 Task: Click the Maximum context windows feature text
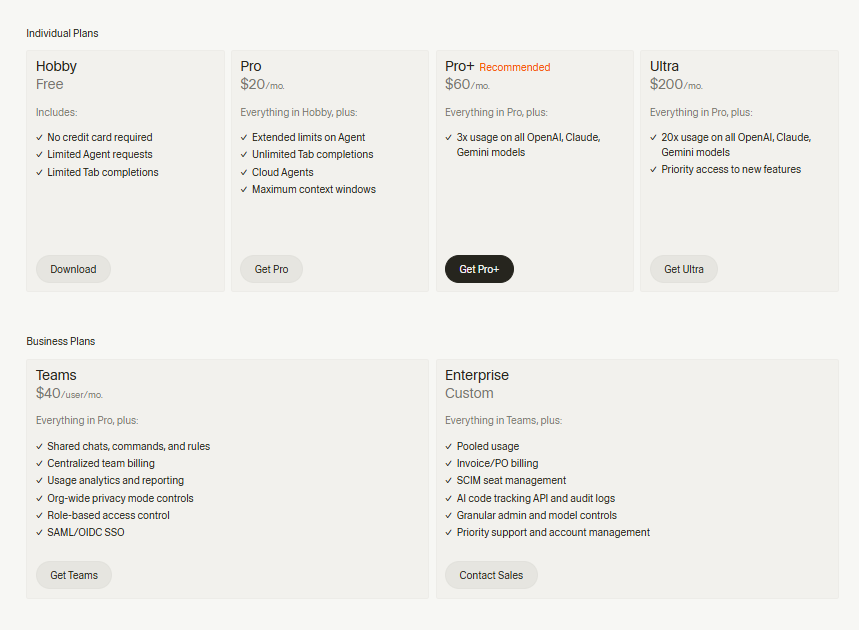point(314,189)
